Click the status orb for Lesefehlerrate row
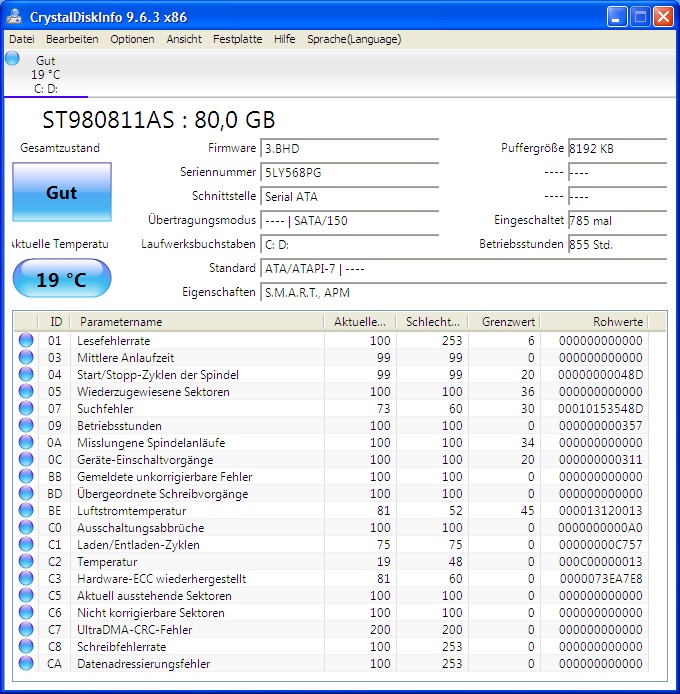Viewport: 680px width, 694px height. [x=25, y=341]
